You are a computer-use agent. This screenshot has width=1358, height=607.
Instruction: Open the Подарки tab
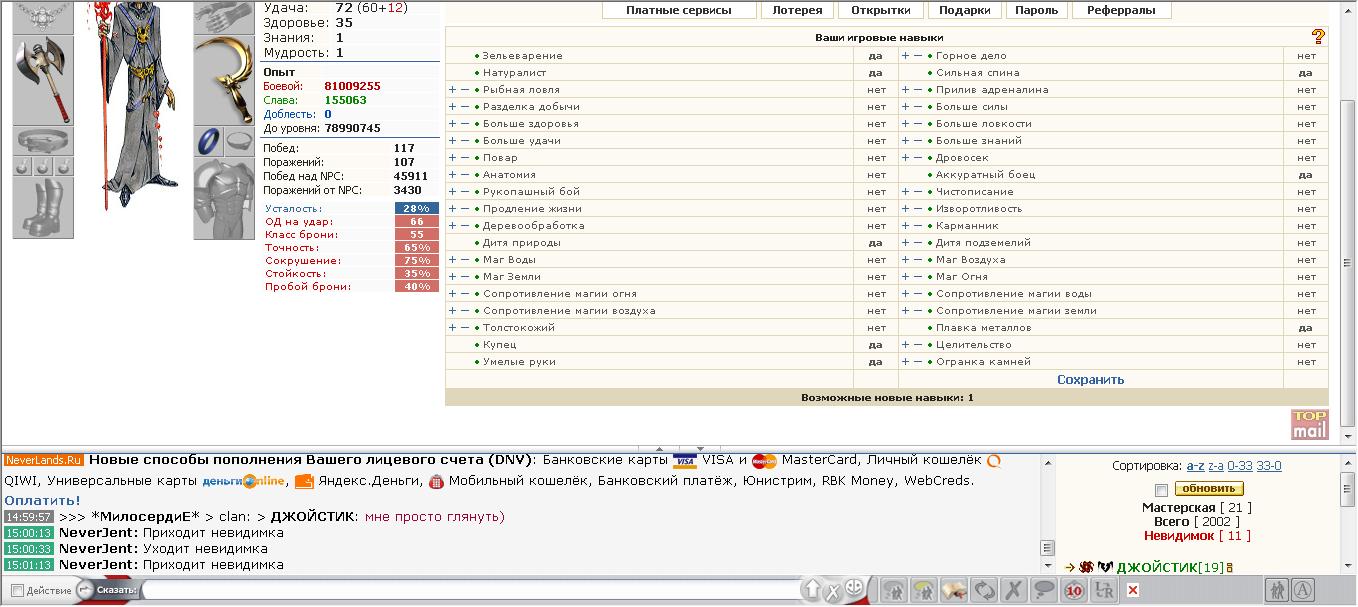[x=965, y=10]
